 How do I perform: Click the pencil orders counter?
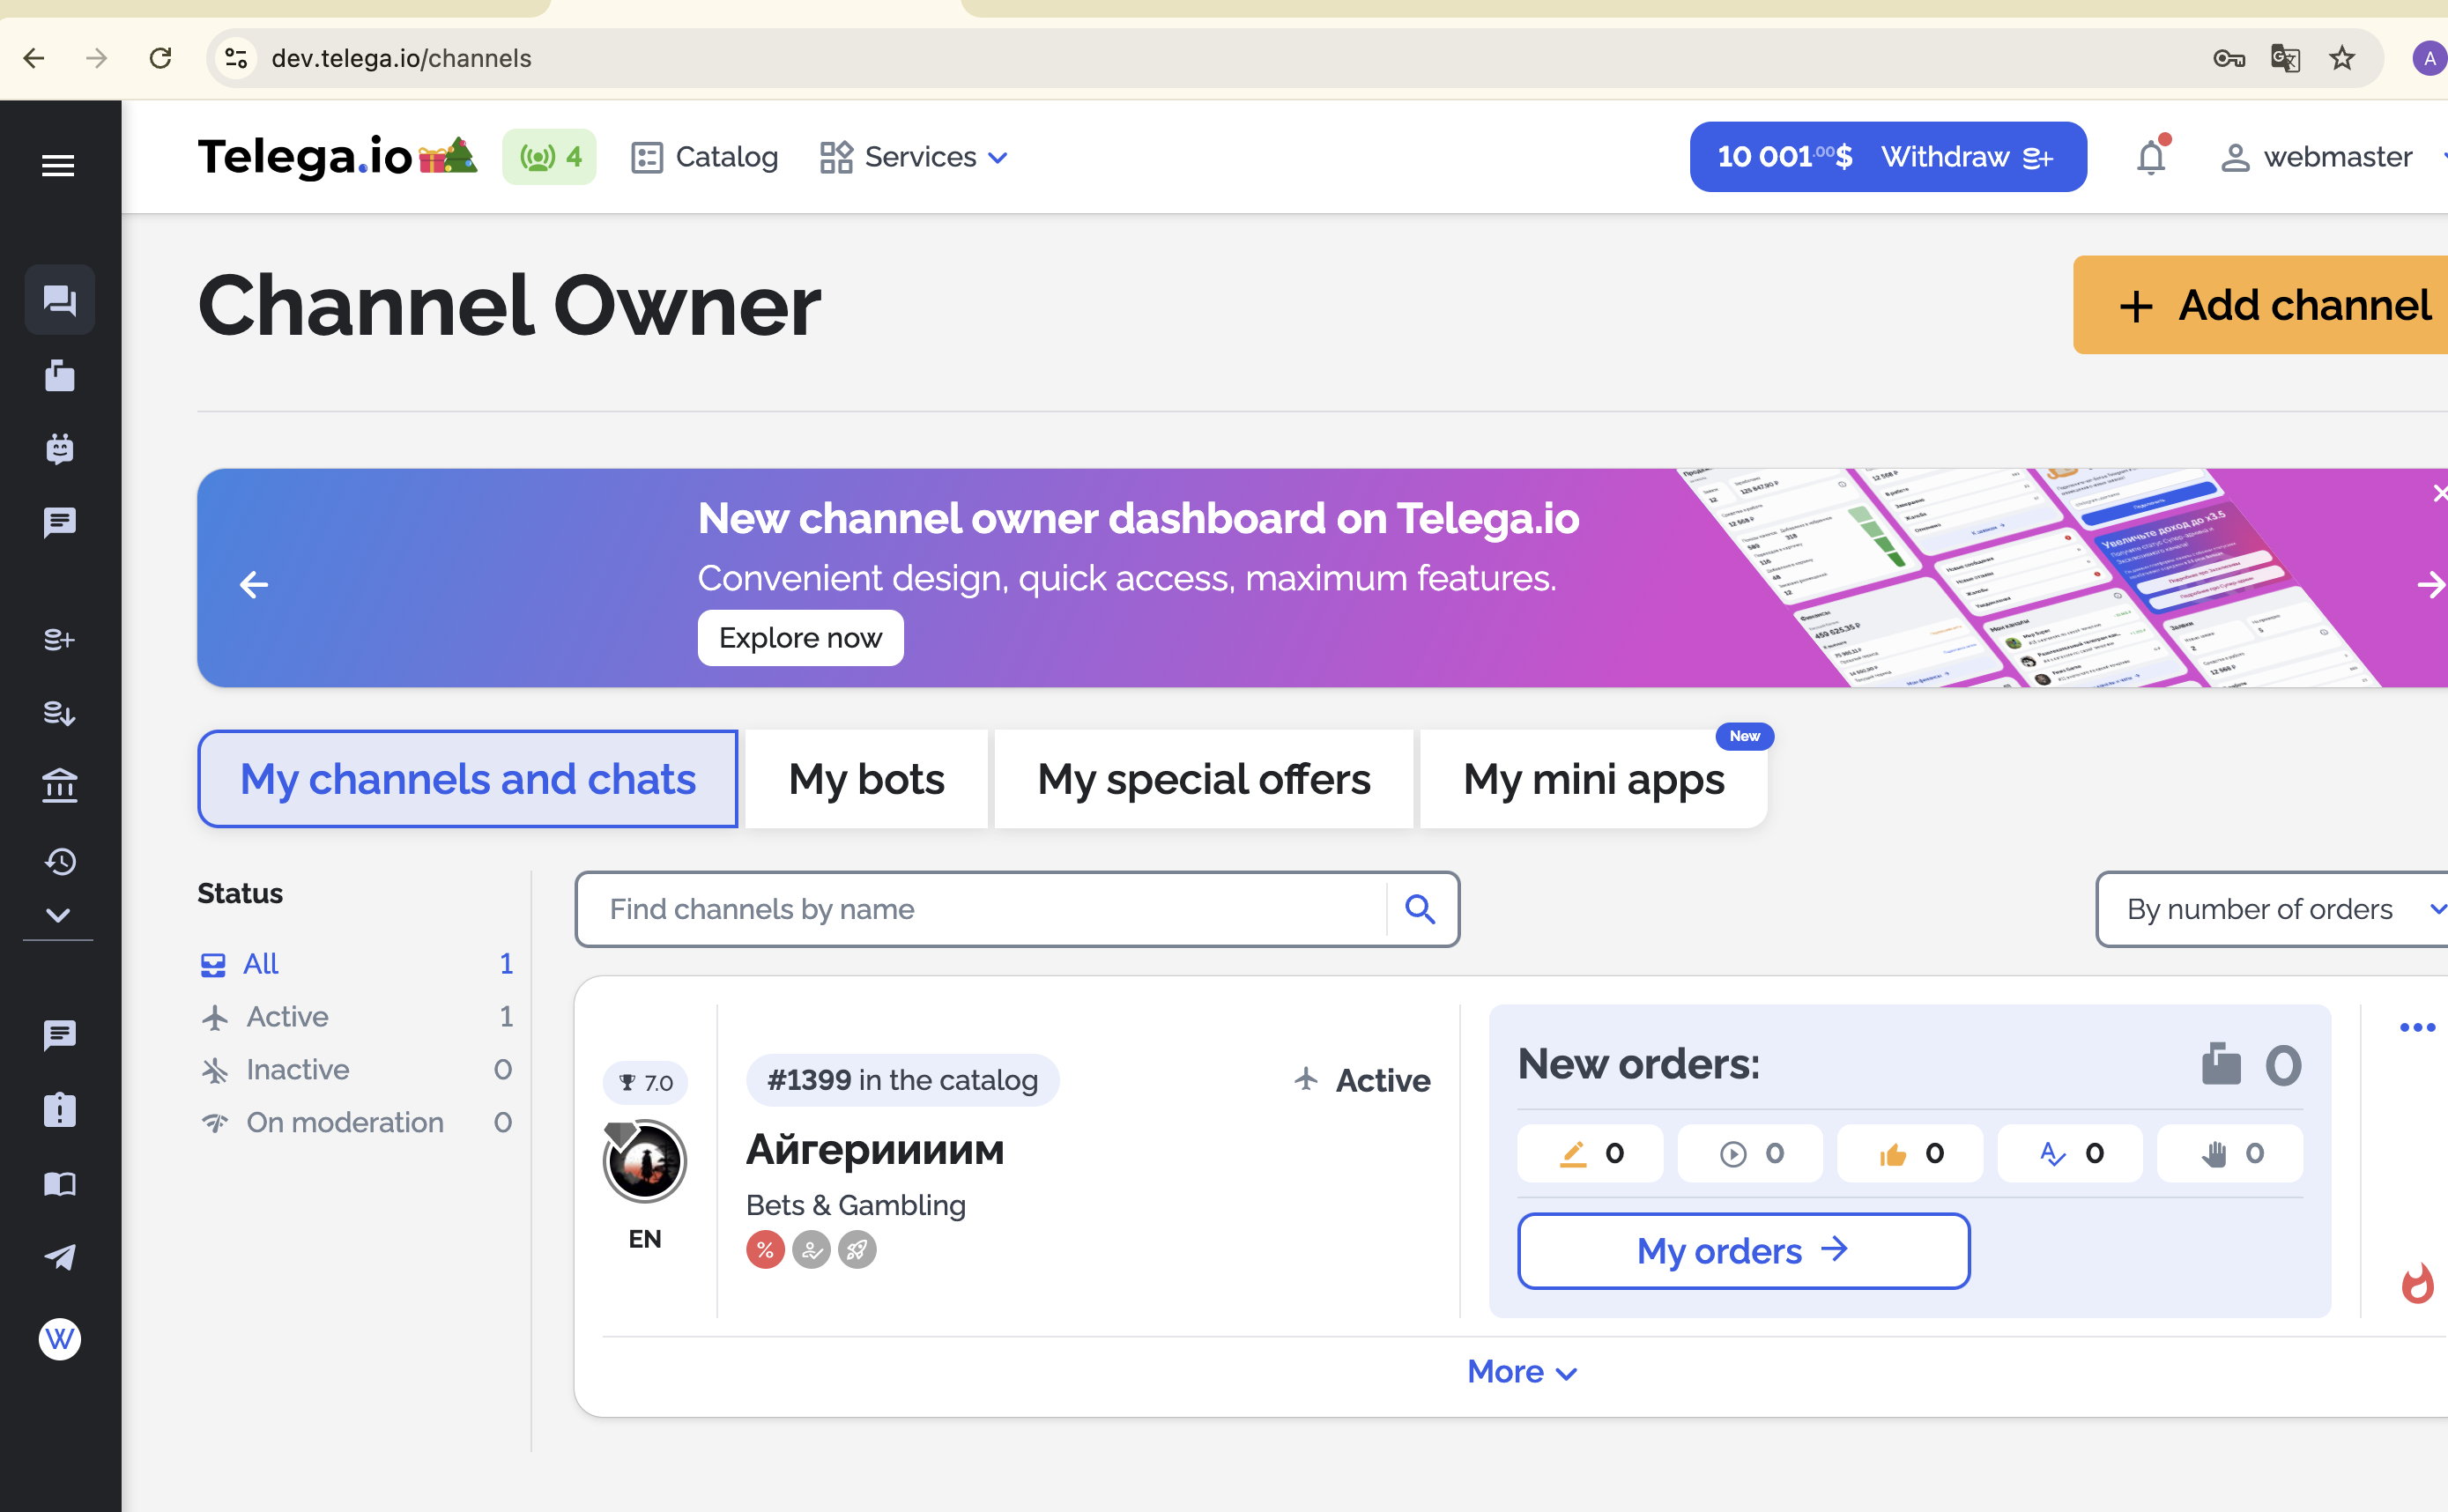[x=1590, y=1153]
